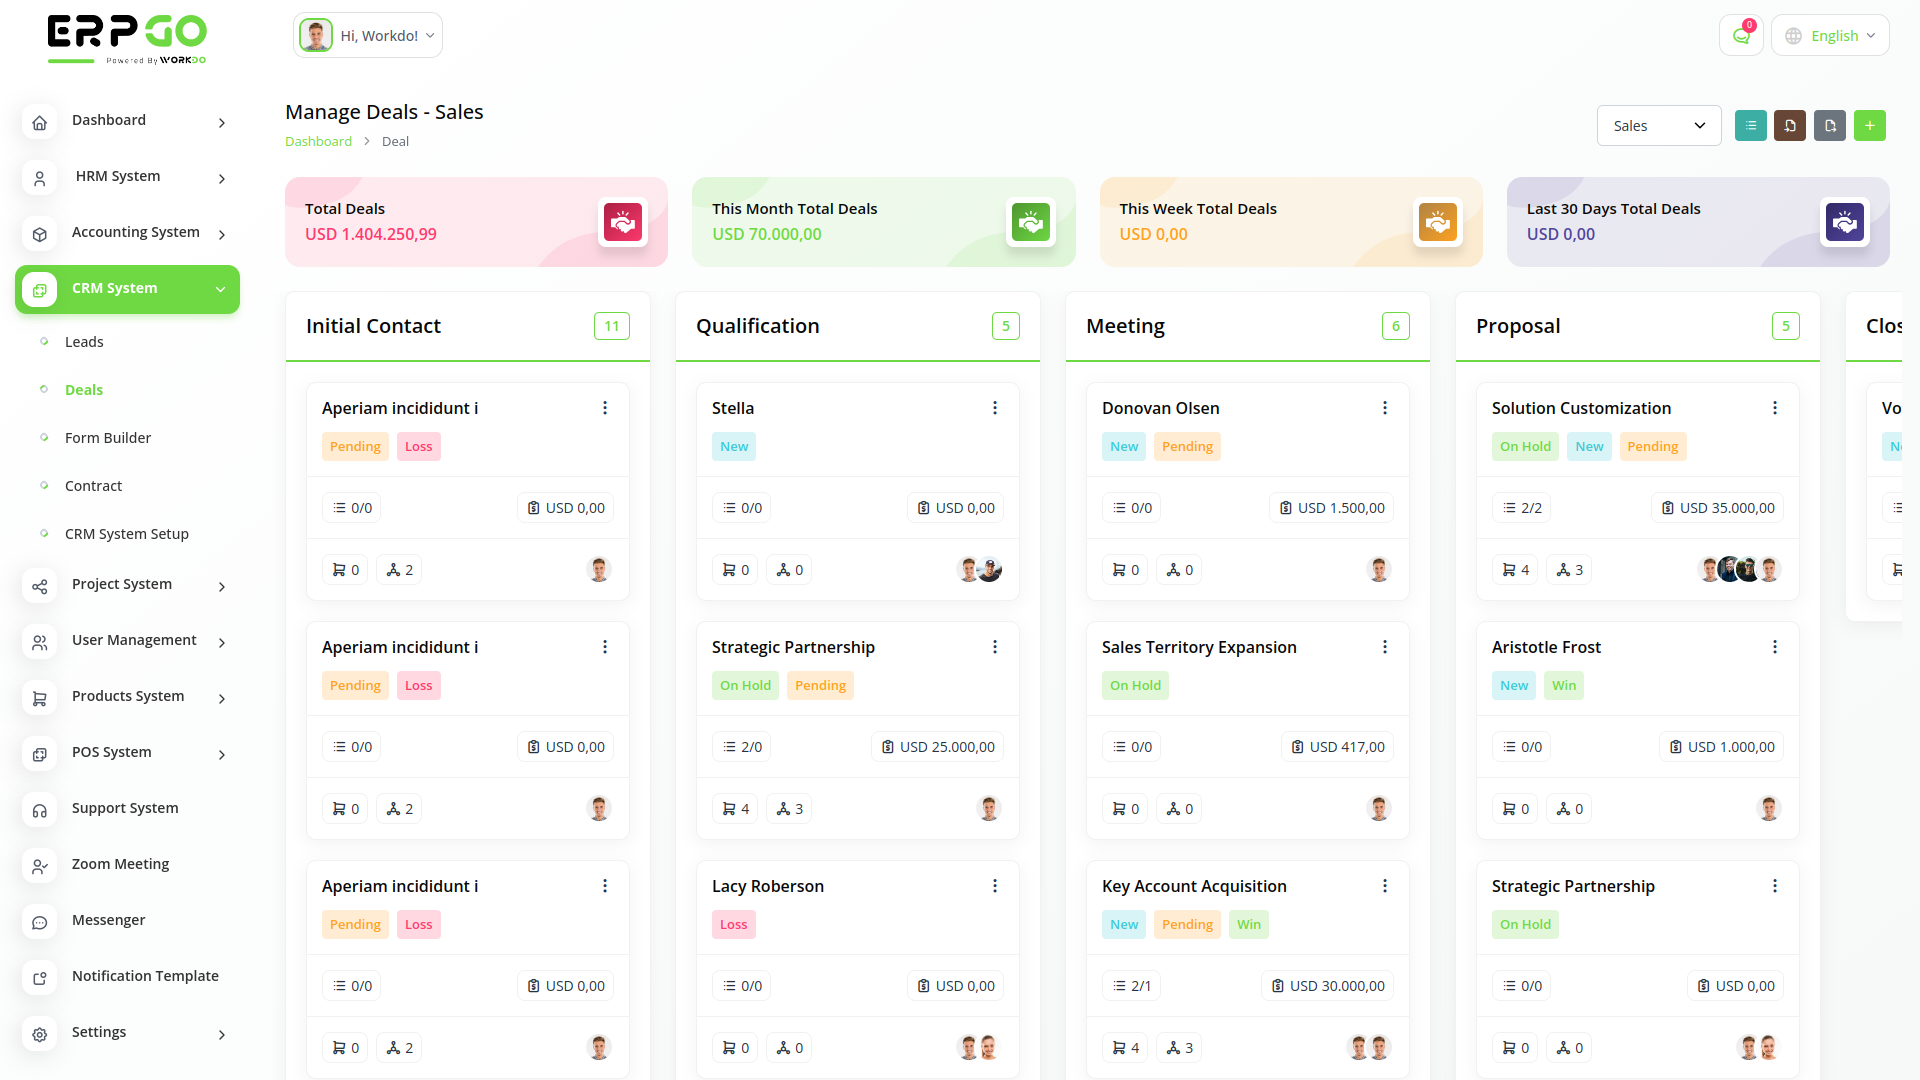Open the Sales pipeline dropdown

[x=1658, y=126]
